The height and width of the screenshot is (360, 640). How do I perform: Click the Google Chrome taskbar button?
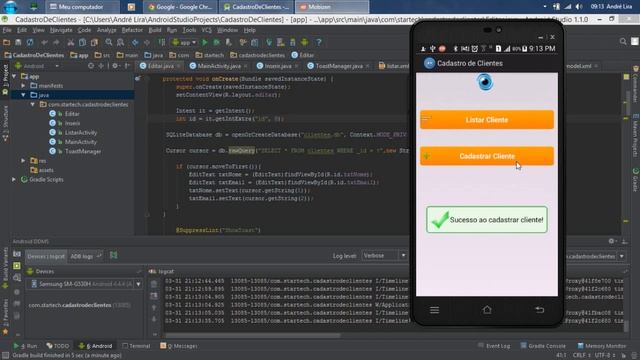pyautogui.click(x=181, y=7)
